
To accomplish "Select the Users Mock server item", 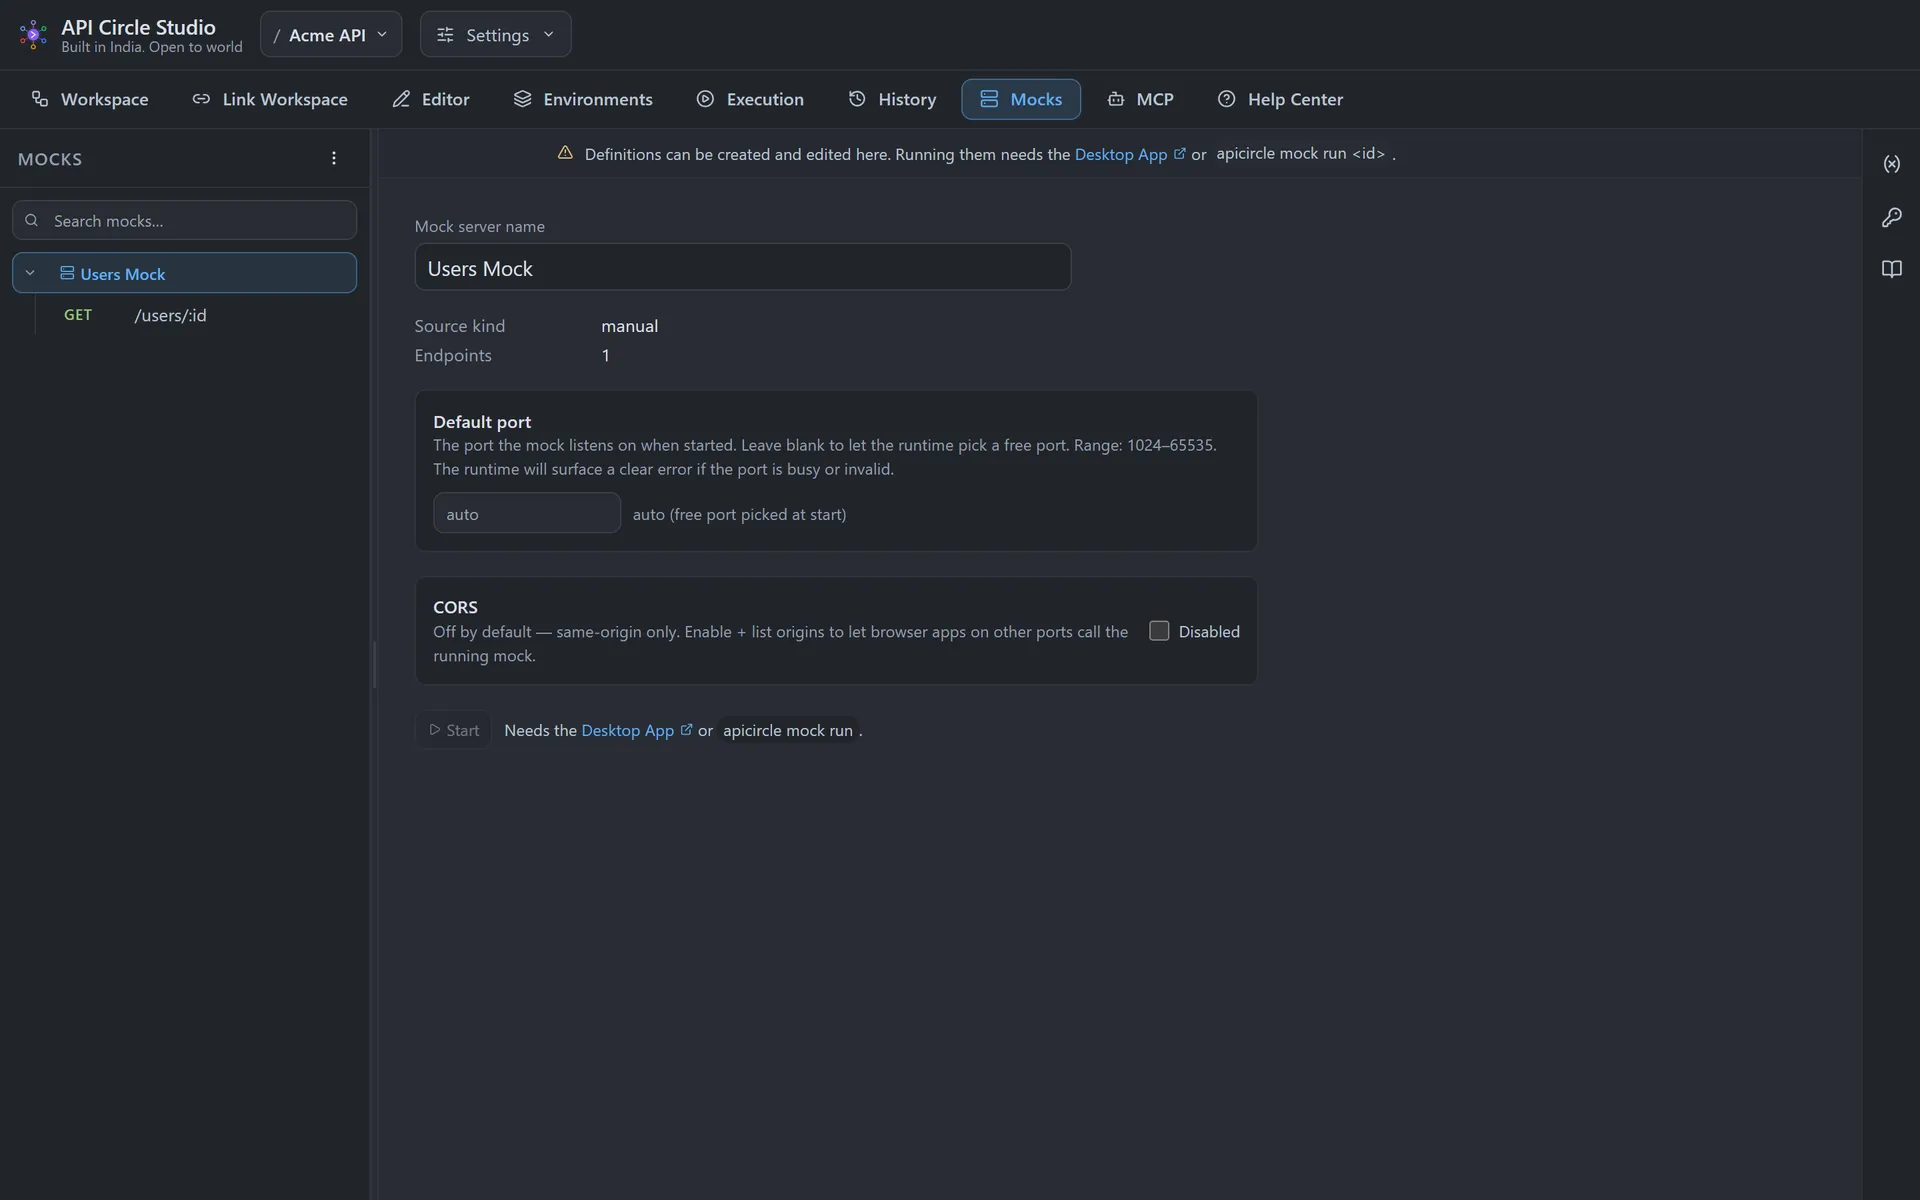I will tap(185, 273).
